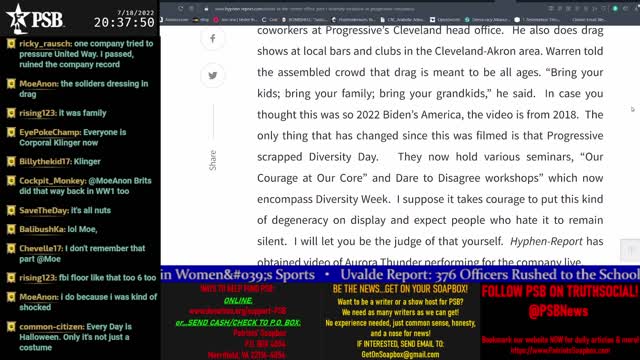
Task: Click 'or...SEND CASH/CHECK TO P.O. BOX:' green text
Action: 238,322
